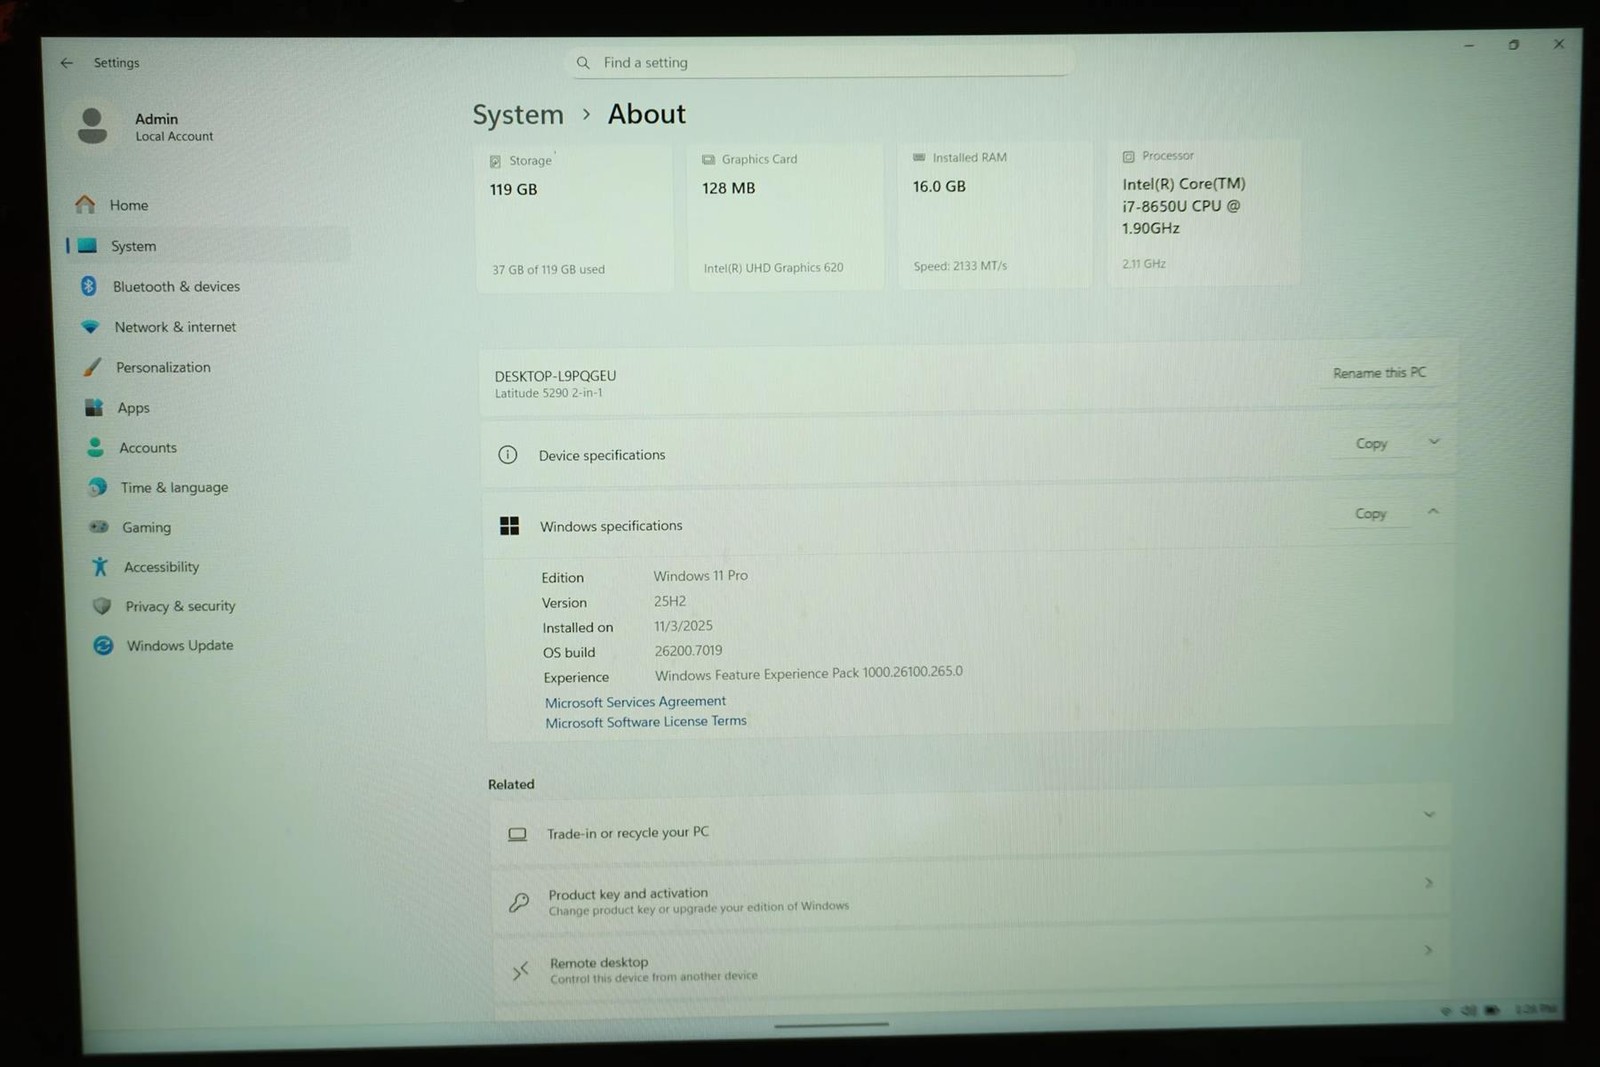
Task: Click the Bluetooth icon in sidebar
Action: click(x=89, y=286)
